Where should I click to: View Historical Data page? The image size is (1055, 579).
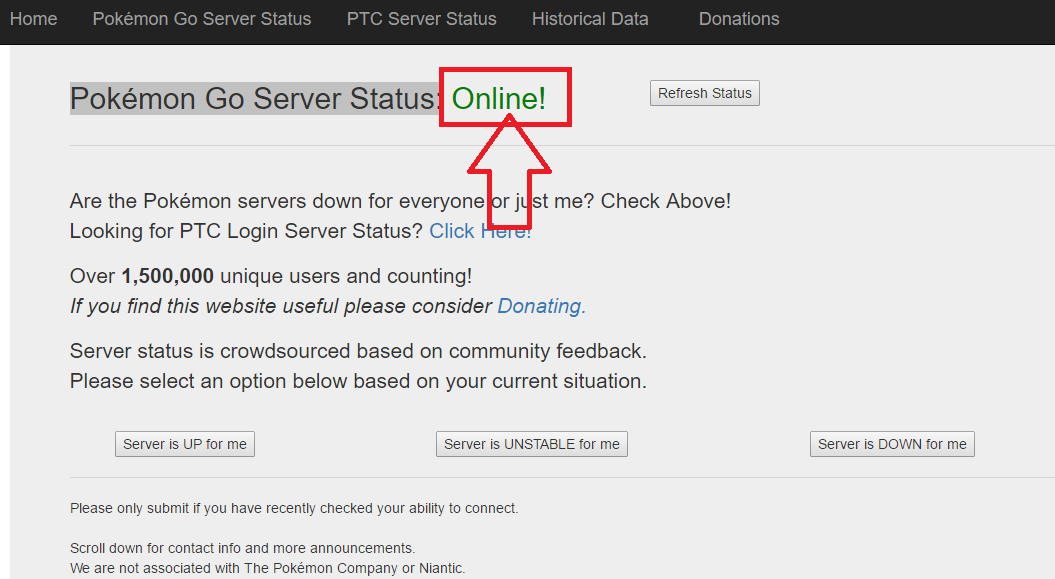(x=590, y=19)
